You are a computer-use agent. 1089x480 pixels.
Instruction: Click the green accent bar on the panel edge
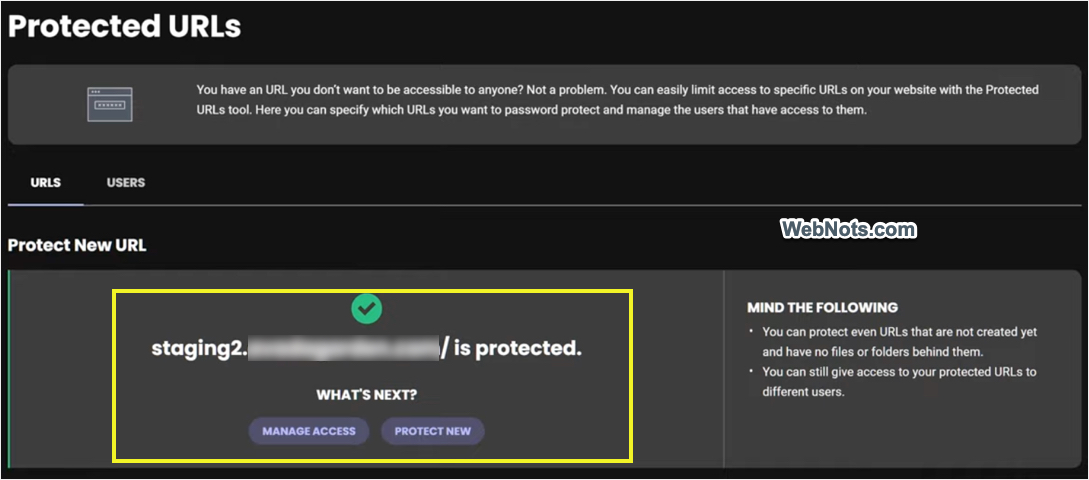pos(9,368)
